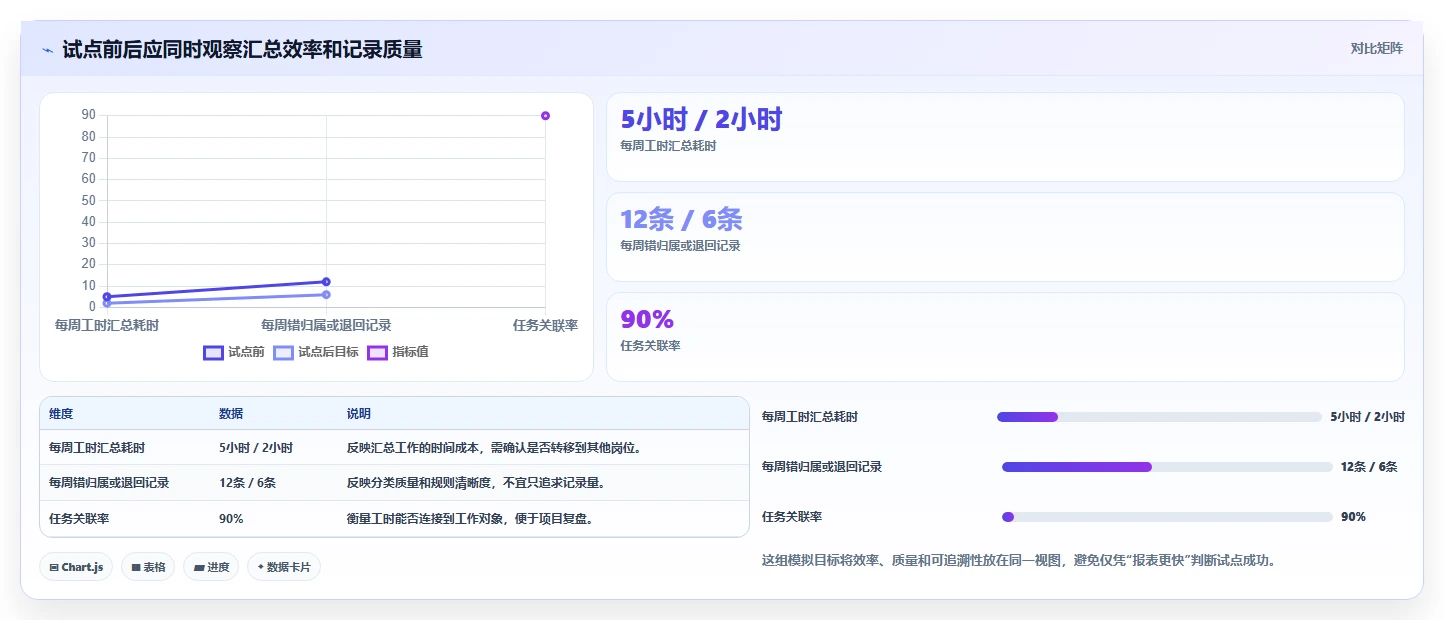Click the 90% table cell
This screenshot has width=1444, height=620.
pyautogui.click(x=231, y=519)
